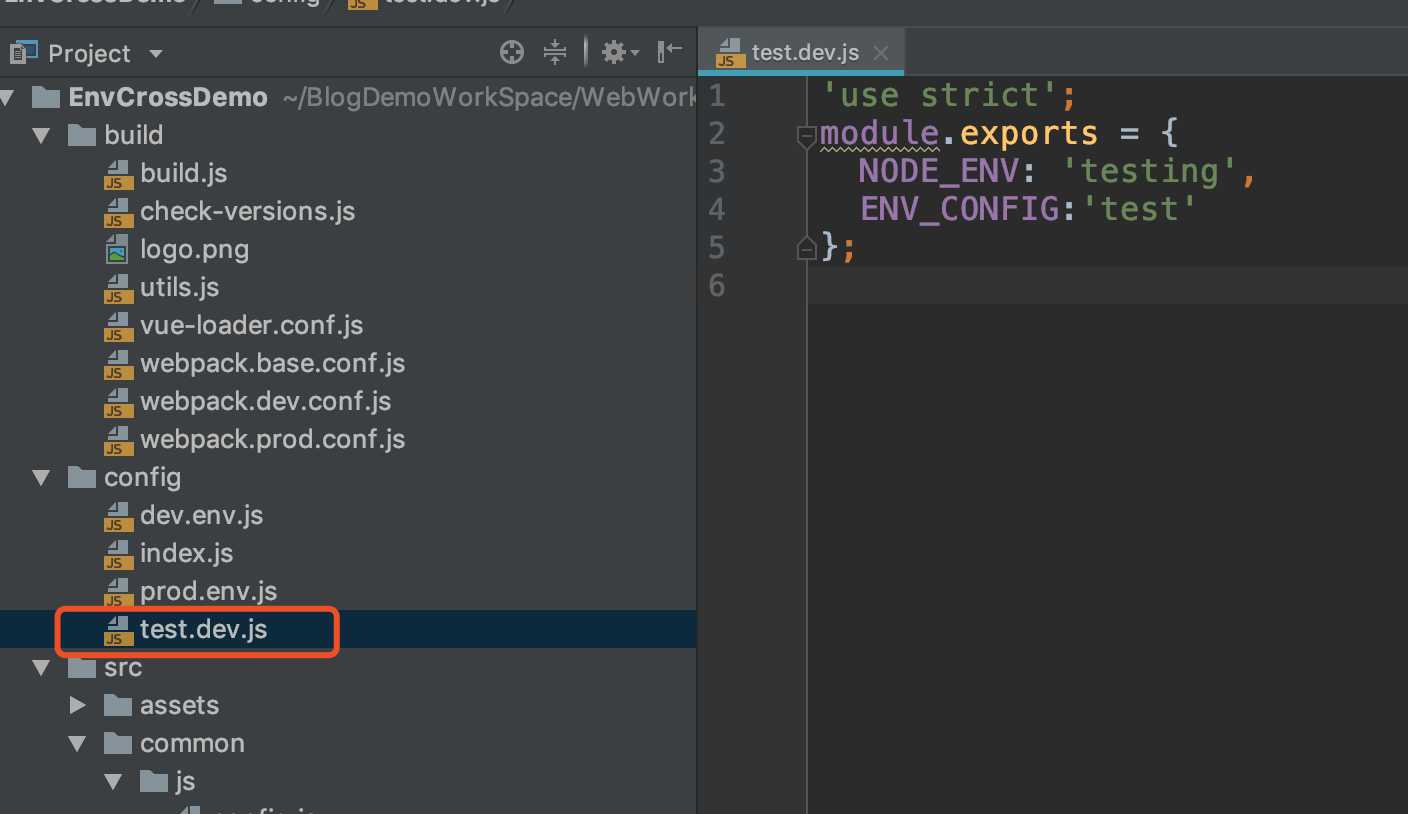
Task: Hide the Project tool window
Action: [670, 51]
